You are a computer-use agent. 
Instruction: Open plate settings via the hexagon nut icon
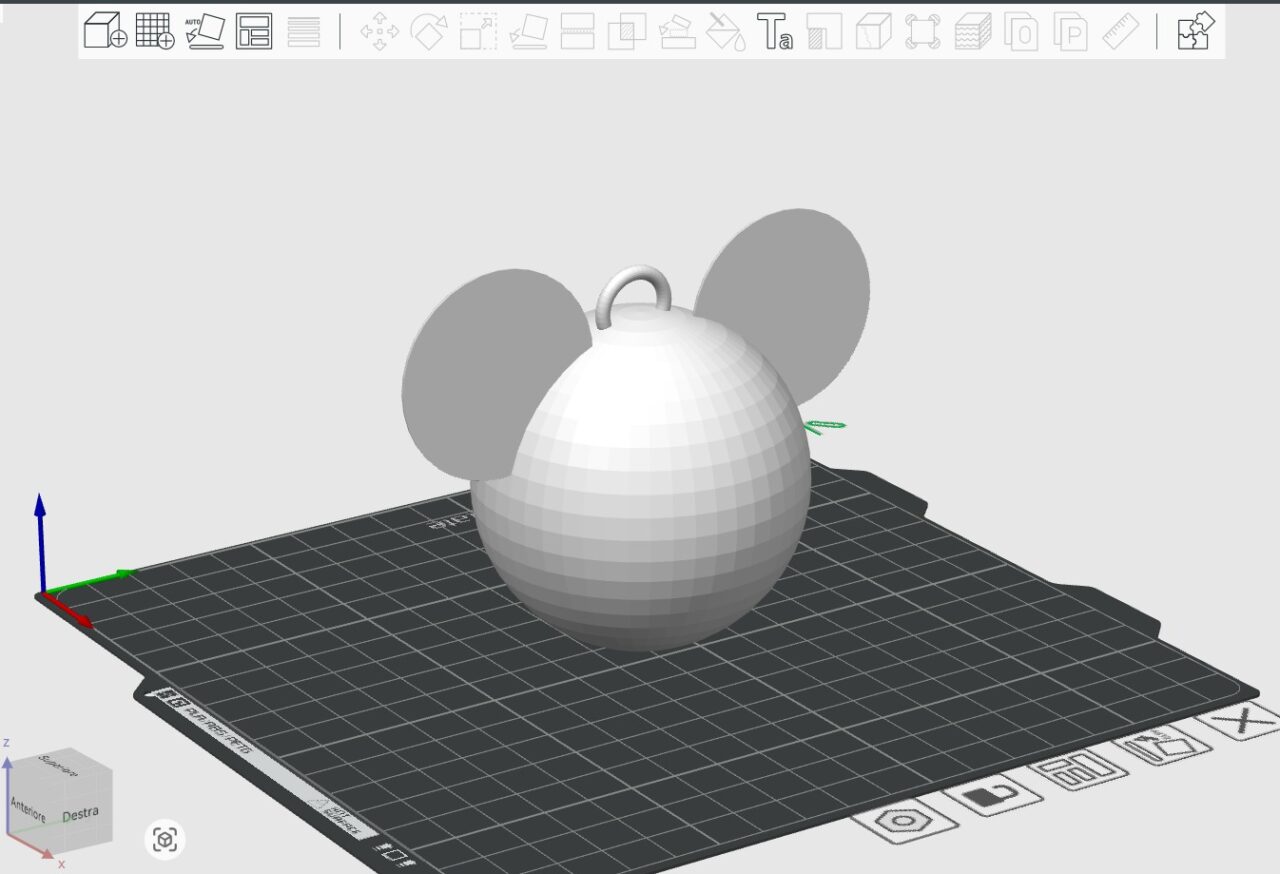pos(905,822)
